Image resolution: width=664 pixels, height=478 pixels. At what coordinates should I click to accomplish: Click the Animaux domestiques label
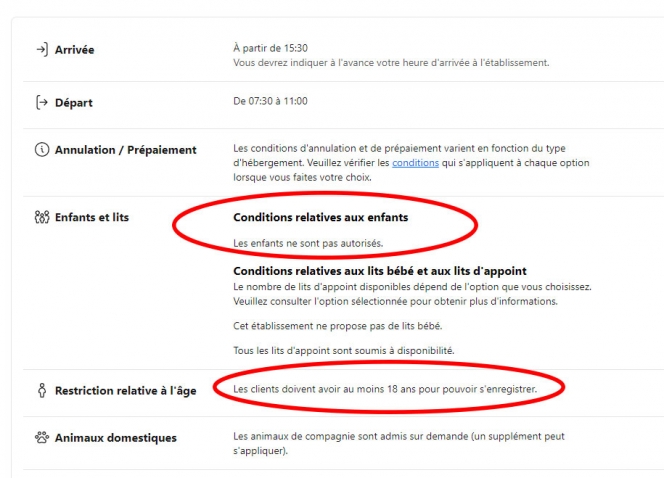point(115,437)
